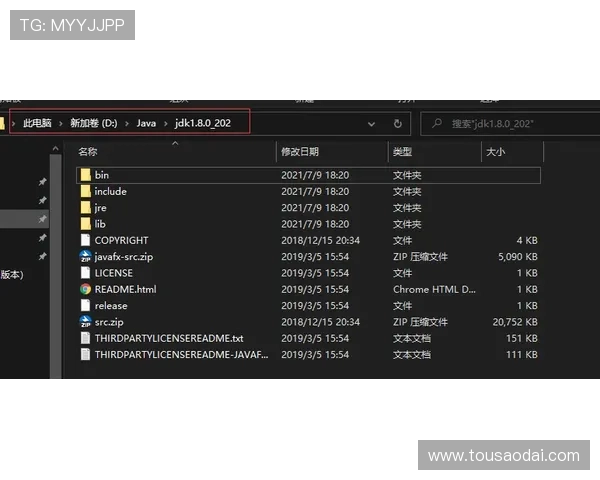Click the Chrome icon for README.html
The image size is (600, 480).
tap(86, 289)
